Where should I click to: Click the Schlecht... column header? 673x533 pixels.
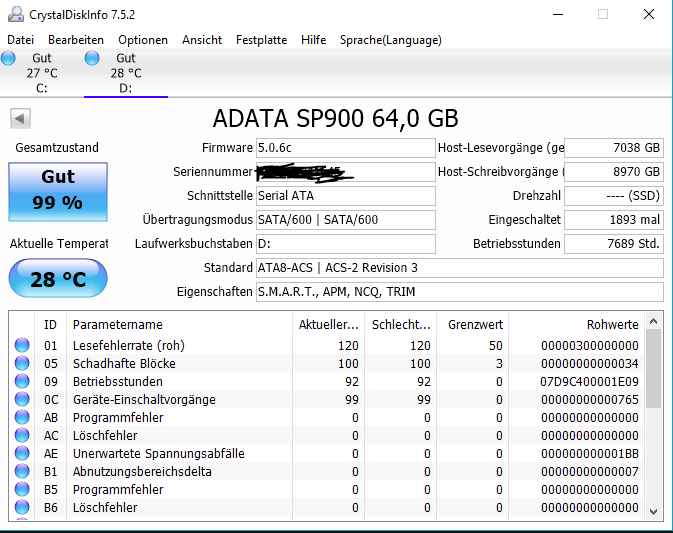400,324
